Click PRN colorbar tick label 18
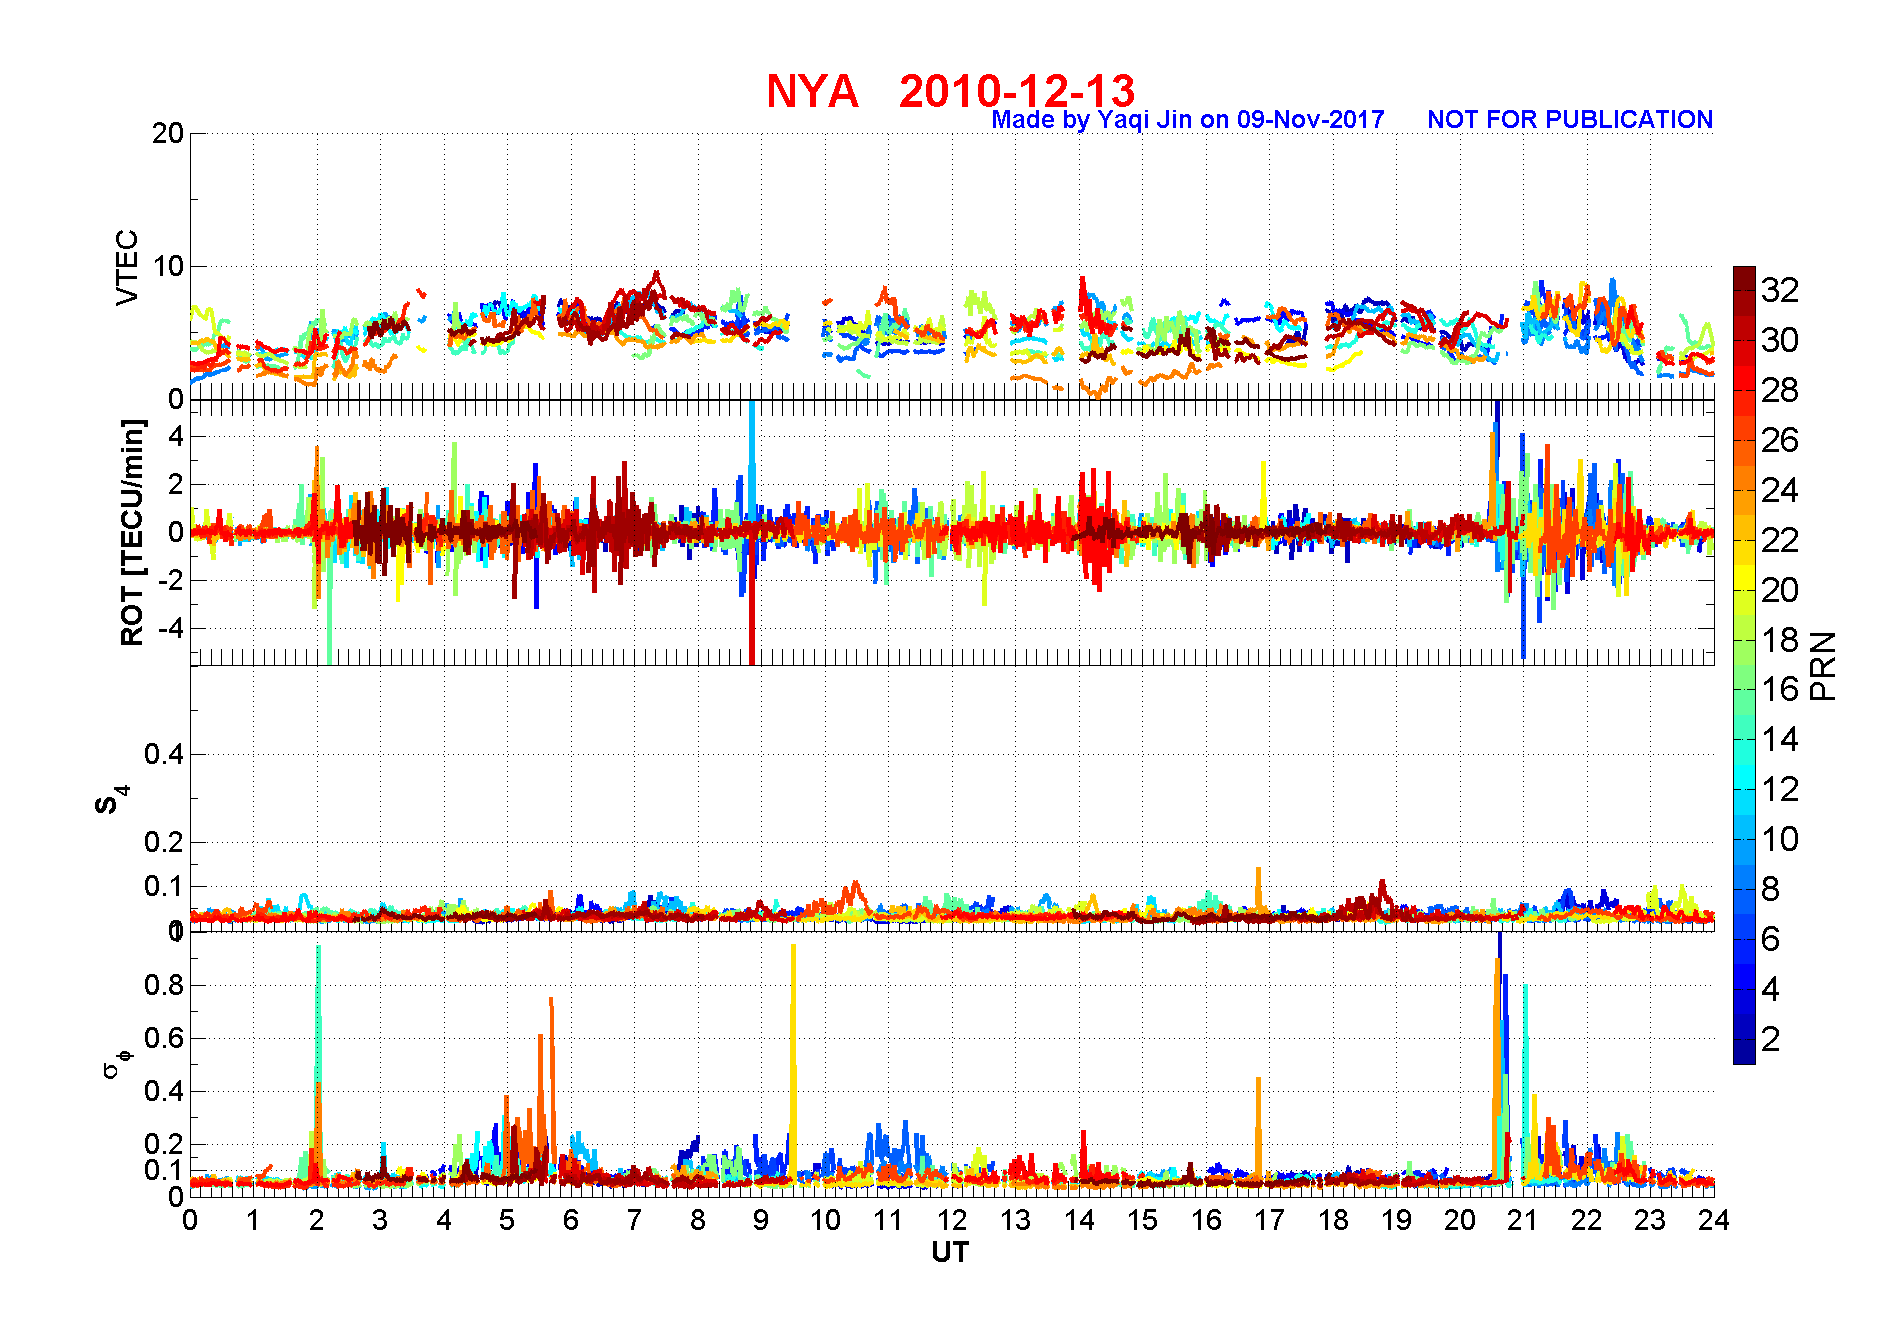1904x1330 pixels. (1780, 640)
